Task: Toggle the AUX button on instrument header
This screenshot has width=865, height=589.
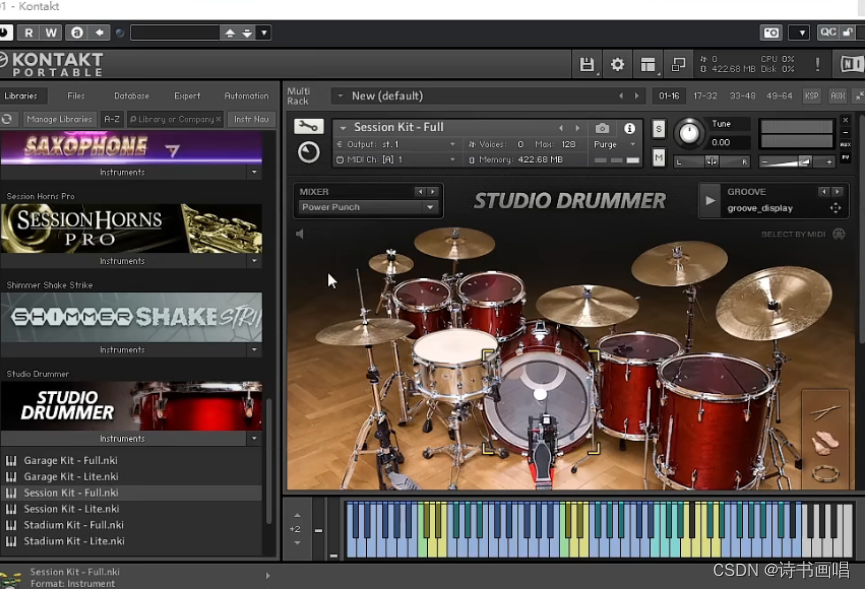Action: (x=845, y=144)
